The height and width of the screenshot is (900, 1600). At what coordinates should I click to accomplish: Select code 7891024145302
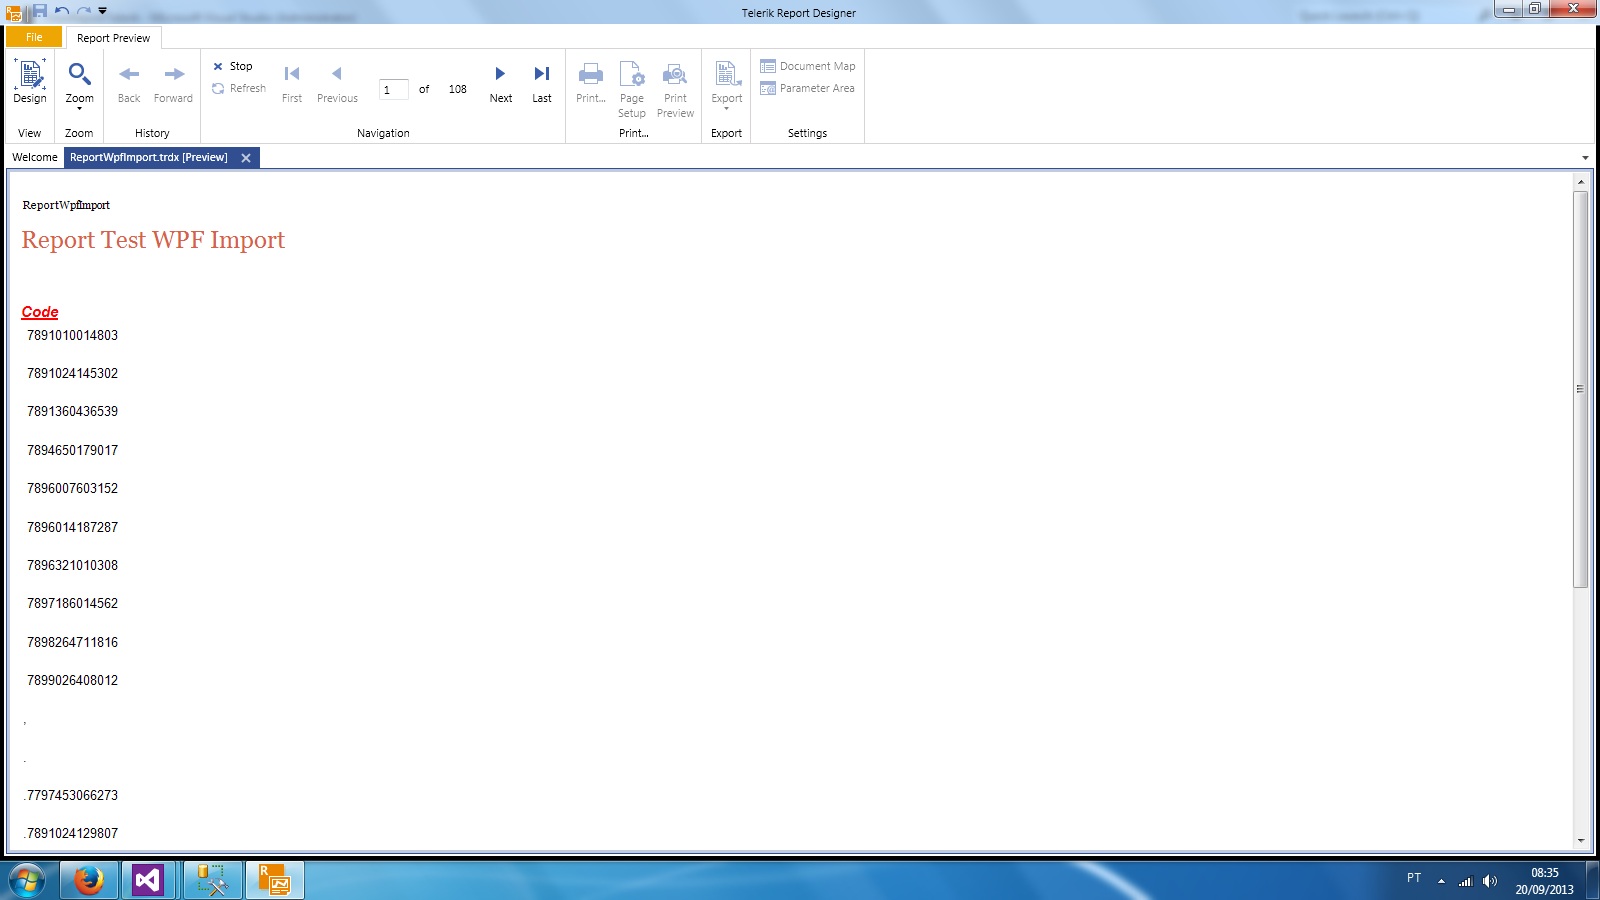click(72, 373)
